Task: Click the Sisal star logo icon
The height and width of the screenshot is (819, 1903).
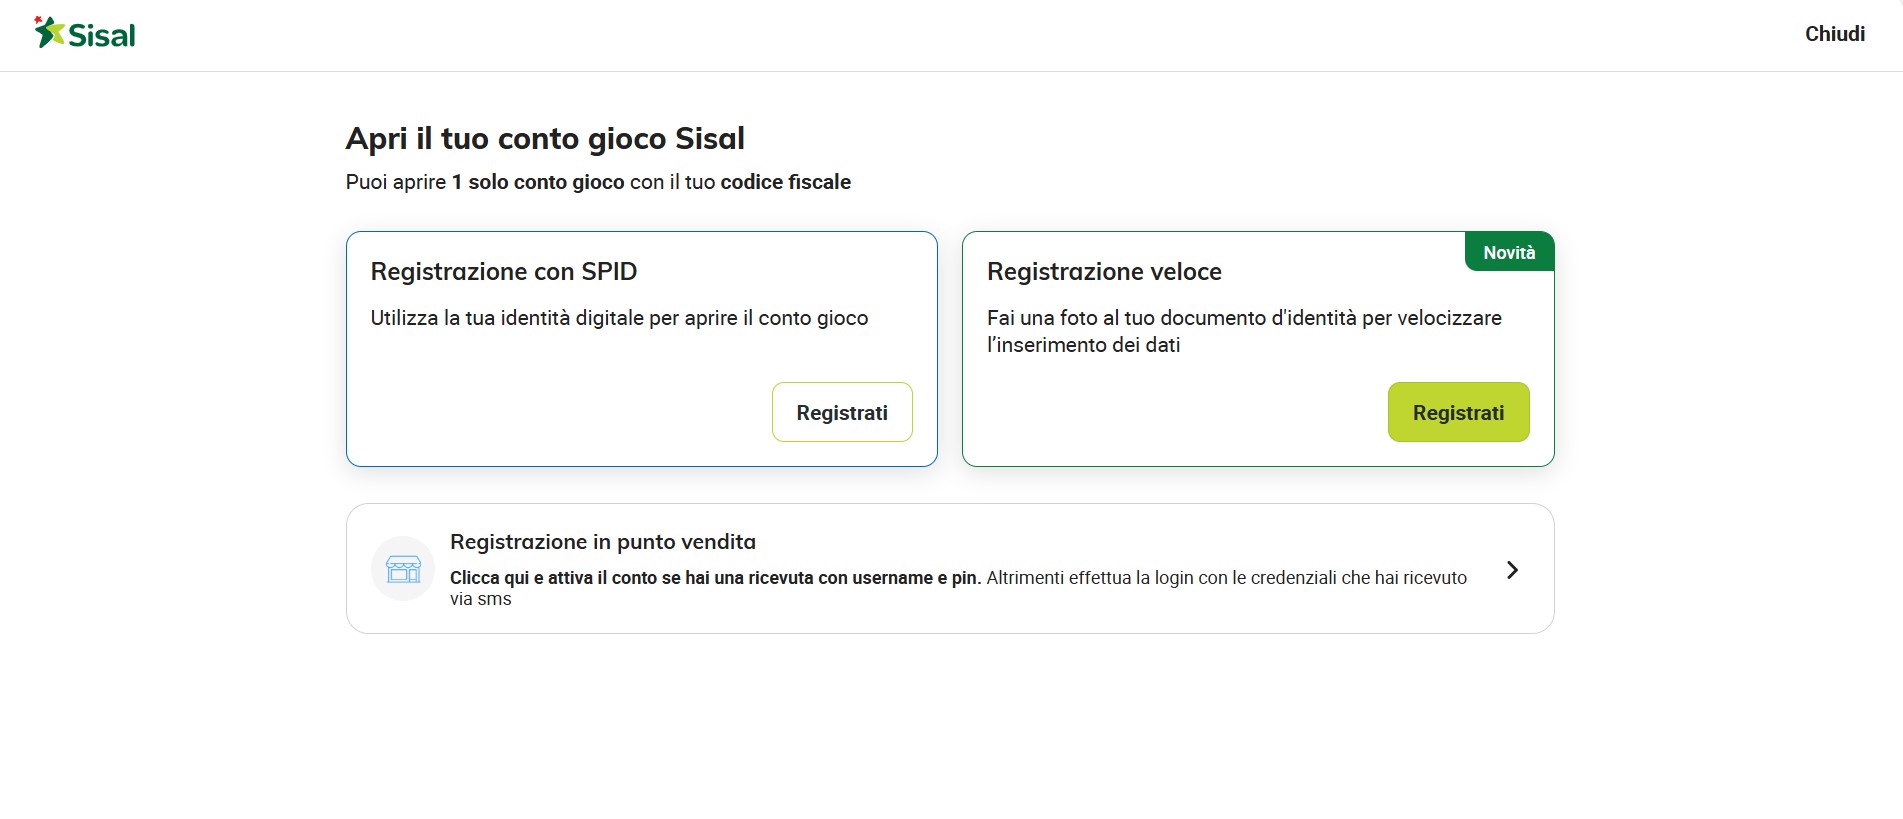Action: tap(49, 32)
